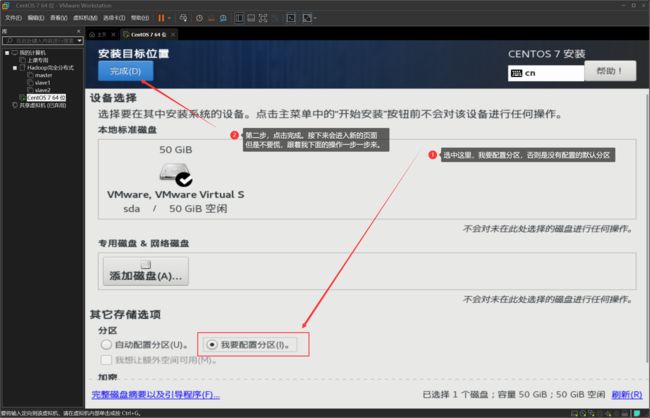Click the orange pause virtual machine icon

tap(161, 18)
